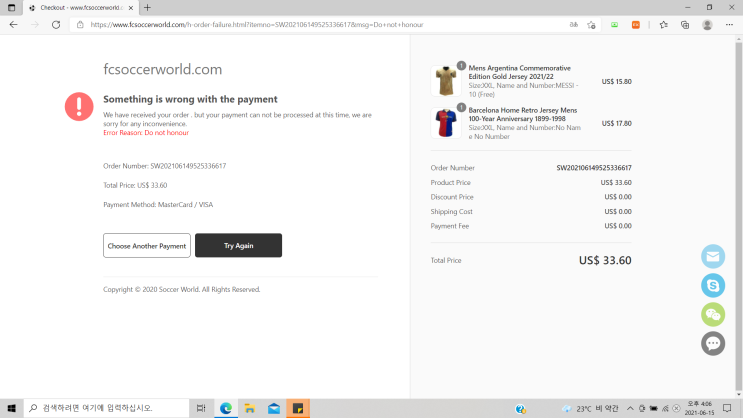Open the site info lock icon

pyautogui.click(x=80, y=25)
